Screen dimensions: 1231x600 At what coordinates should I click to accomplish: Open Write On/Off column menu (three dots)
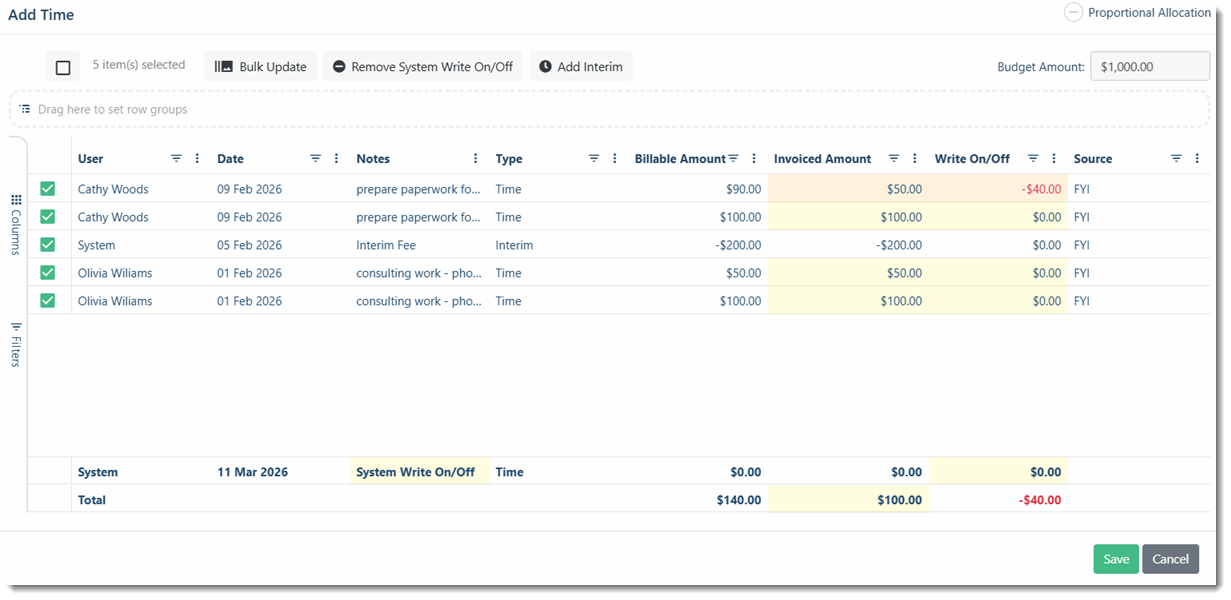click(x=1054, y=159)
